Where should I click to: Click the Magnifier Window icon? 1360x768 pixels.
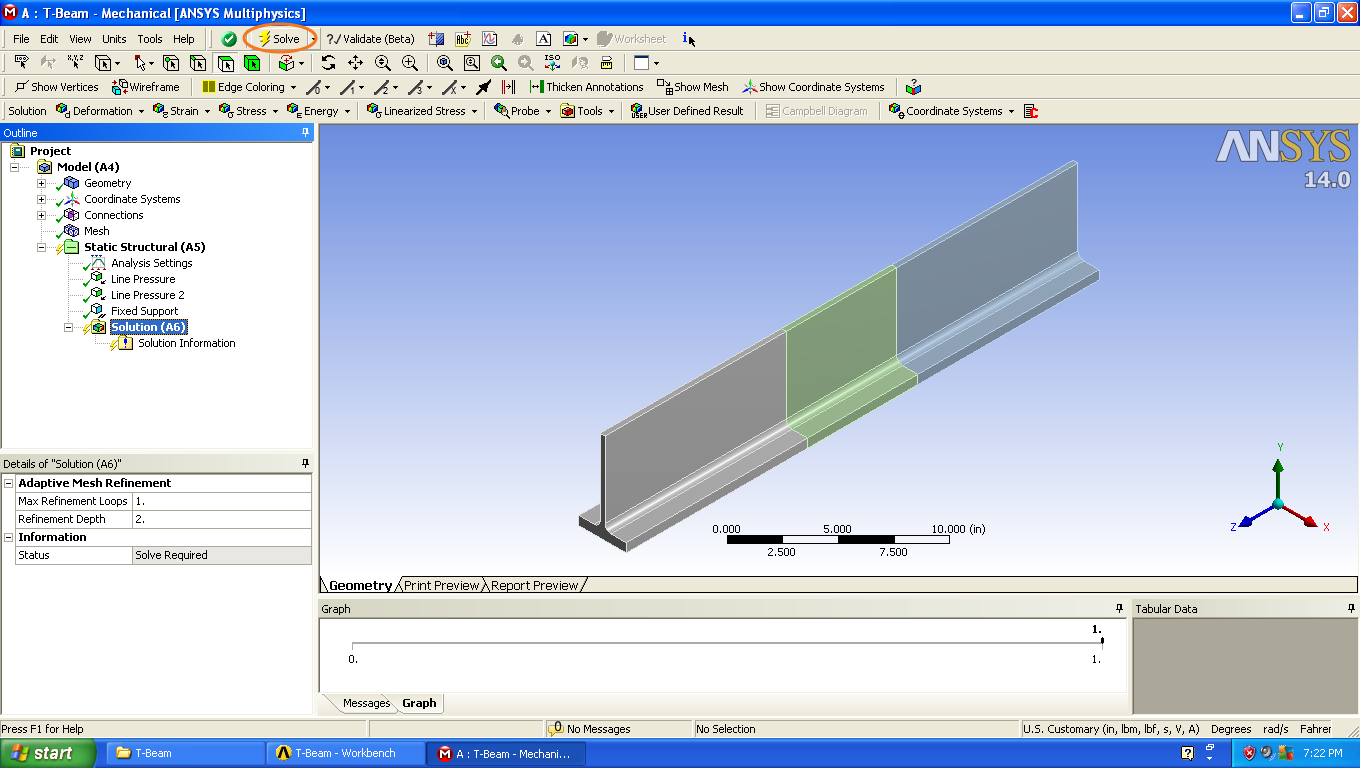[472, 63]
